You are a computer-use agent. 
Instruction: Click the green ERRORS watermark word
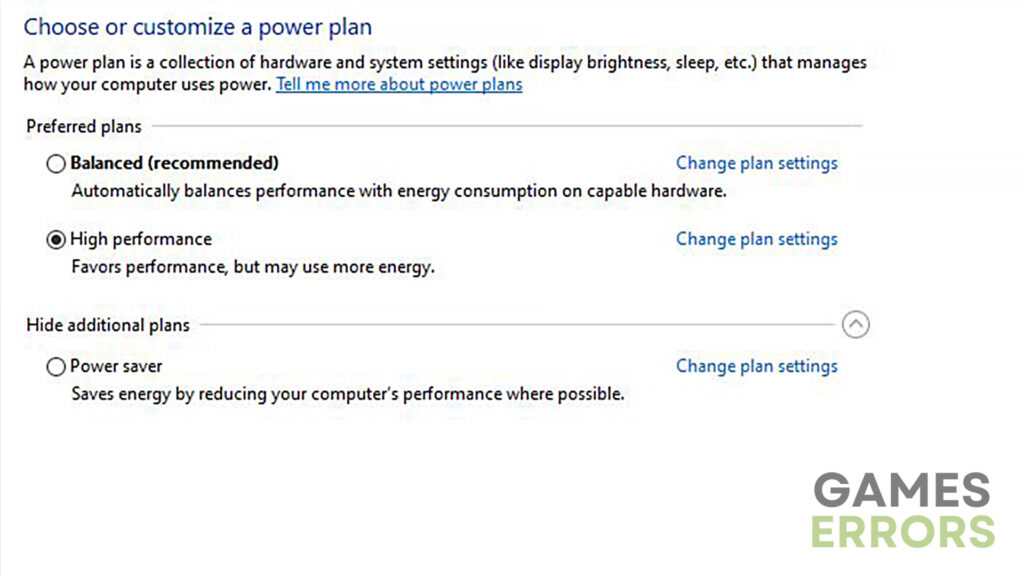click(x=903, y=532)
